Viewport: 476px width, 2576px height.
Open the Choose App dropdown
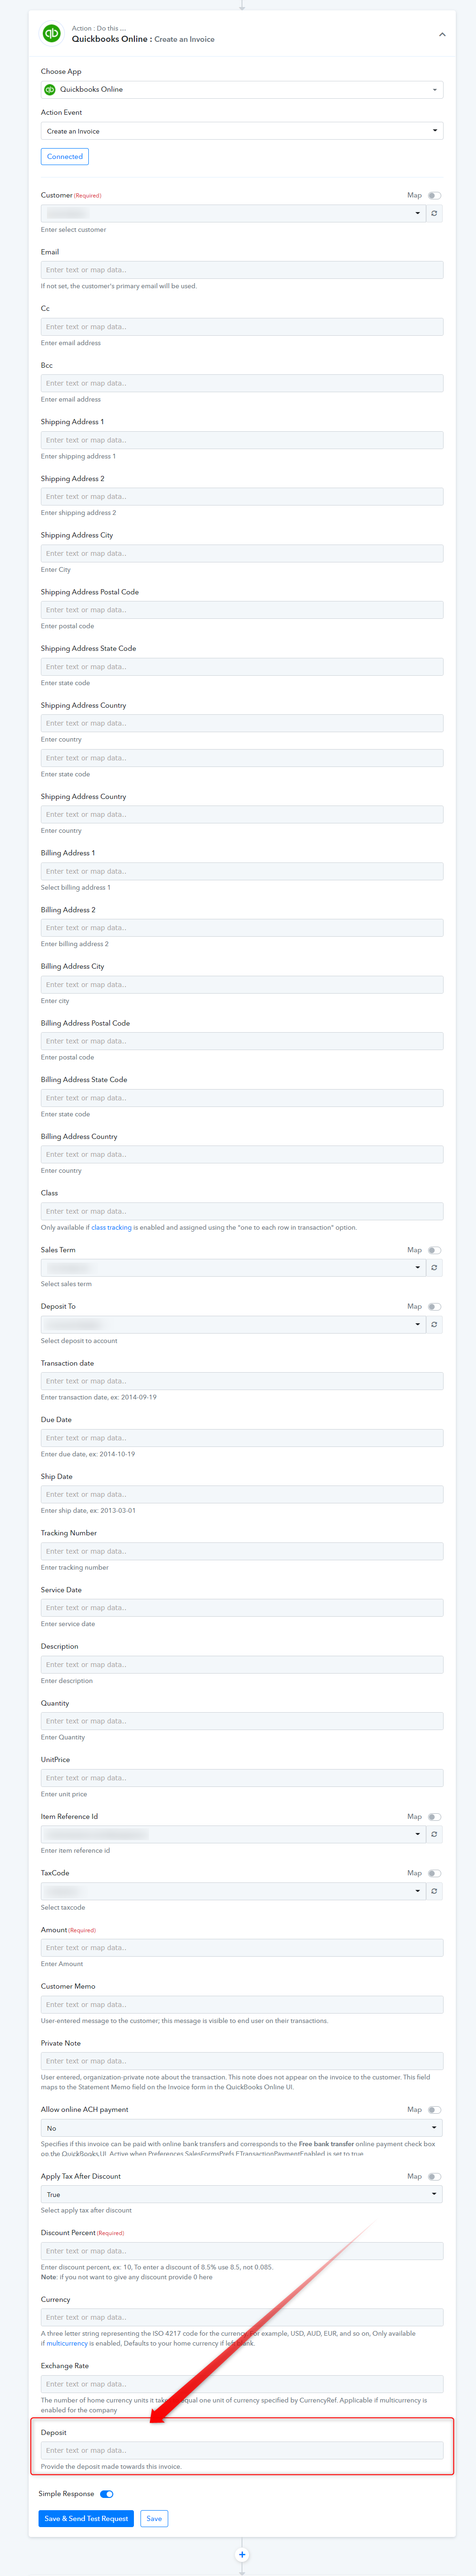point(242,90)
